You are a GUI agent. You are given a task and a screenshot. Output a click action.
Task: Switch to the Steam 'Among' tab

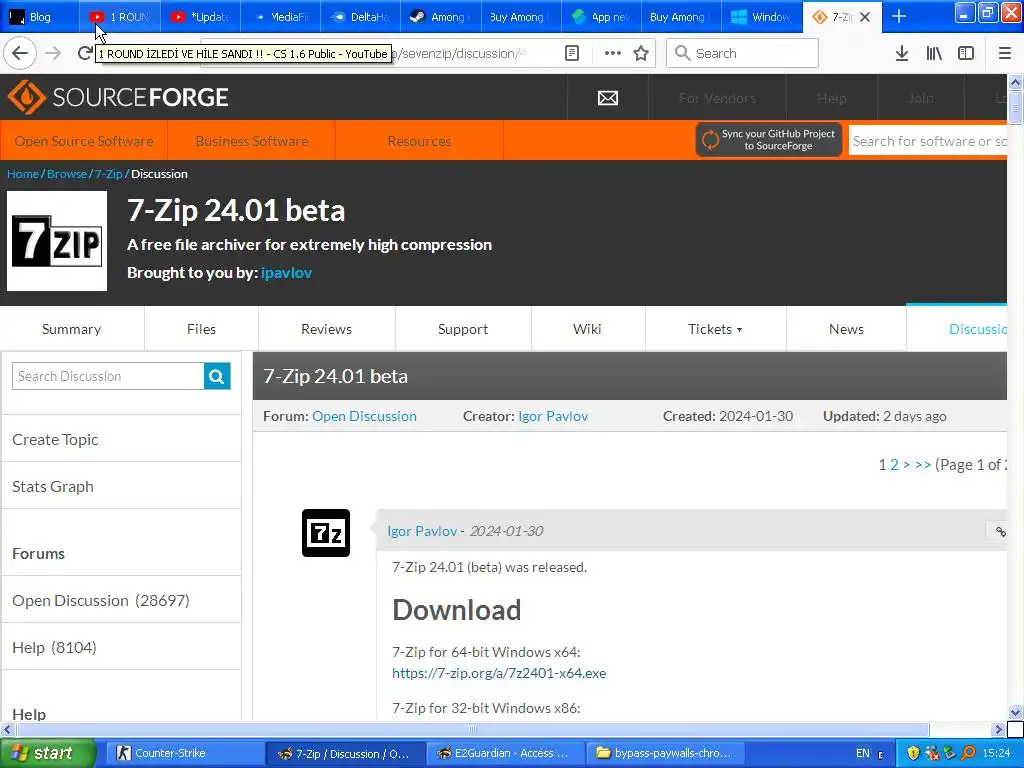[x=441, y=17]
